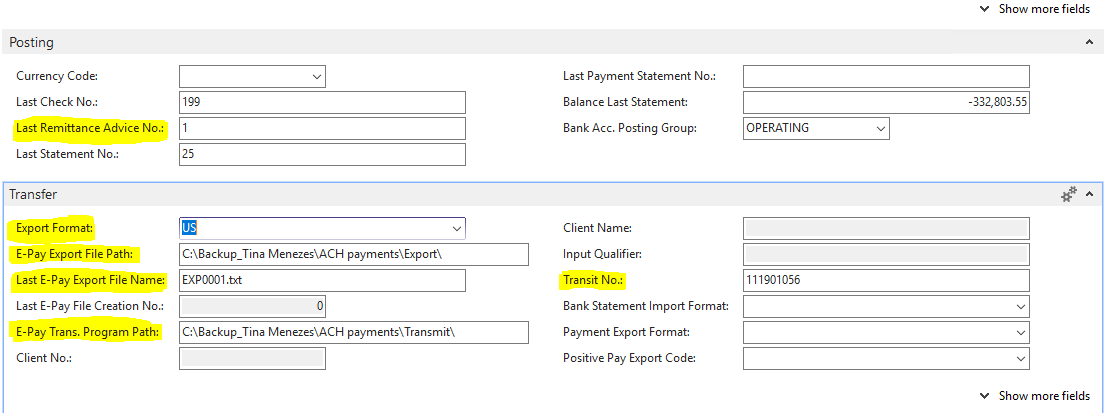Screen dimensions: 1104x413
Task: Click the Last E-Pay Export File Name field
Action: click(322, 280)
